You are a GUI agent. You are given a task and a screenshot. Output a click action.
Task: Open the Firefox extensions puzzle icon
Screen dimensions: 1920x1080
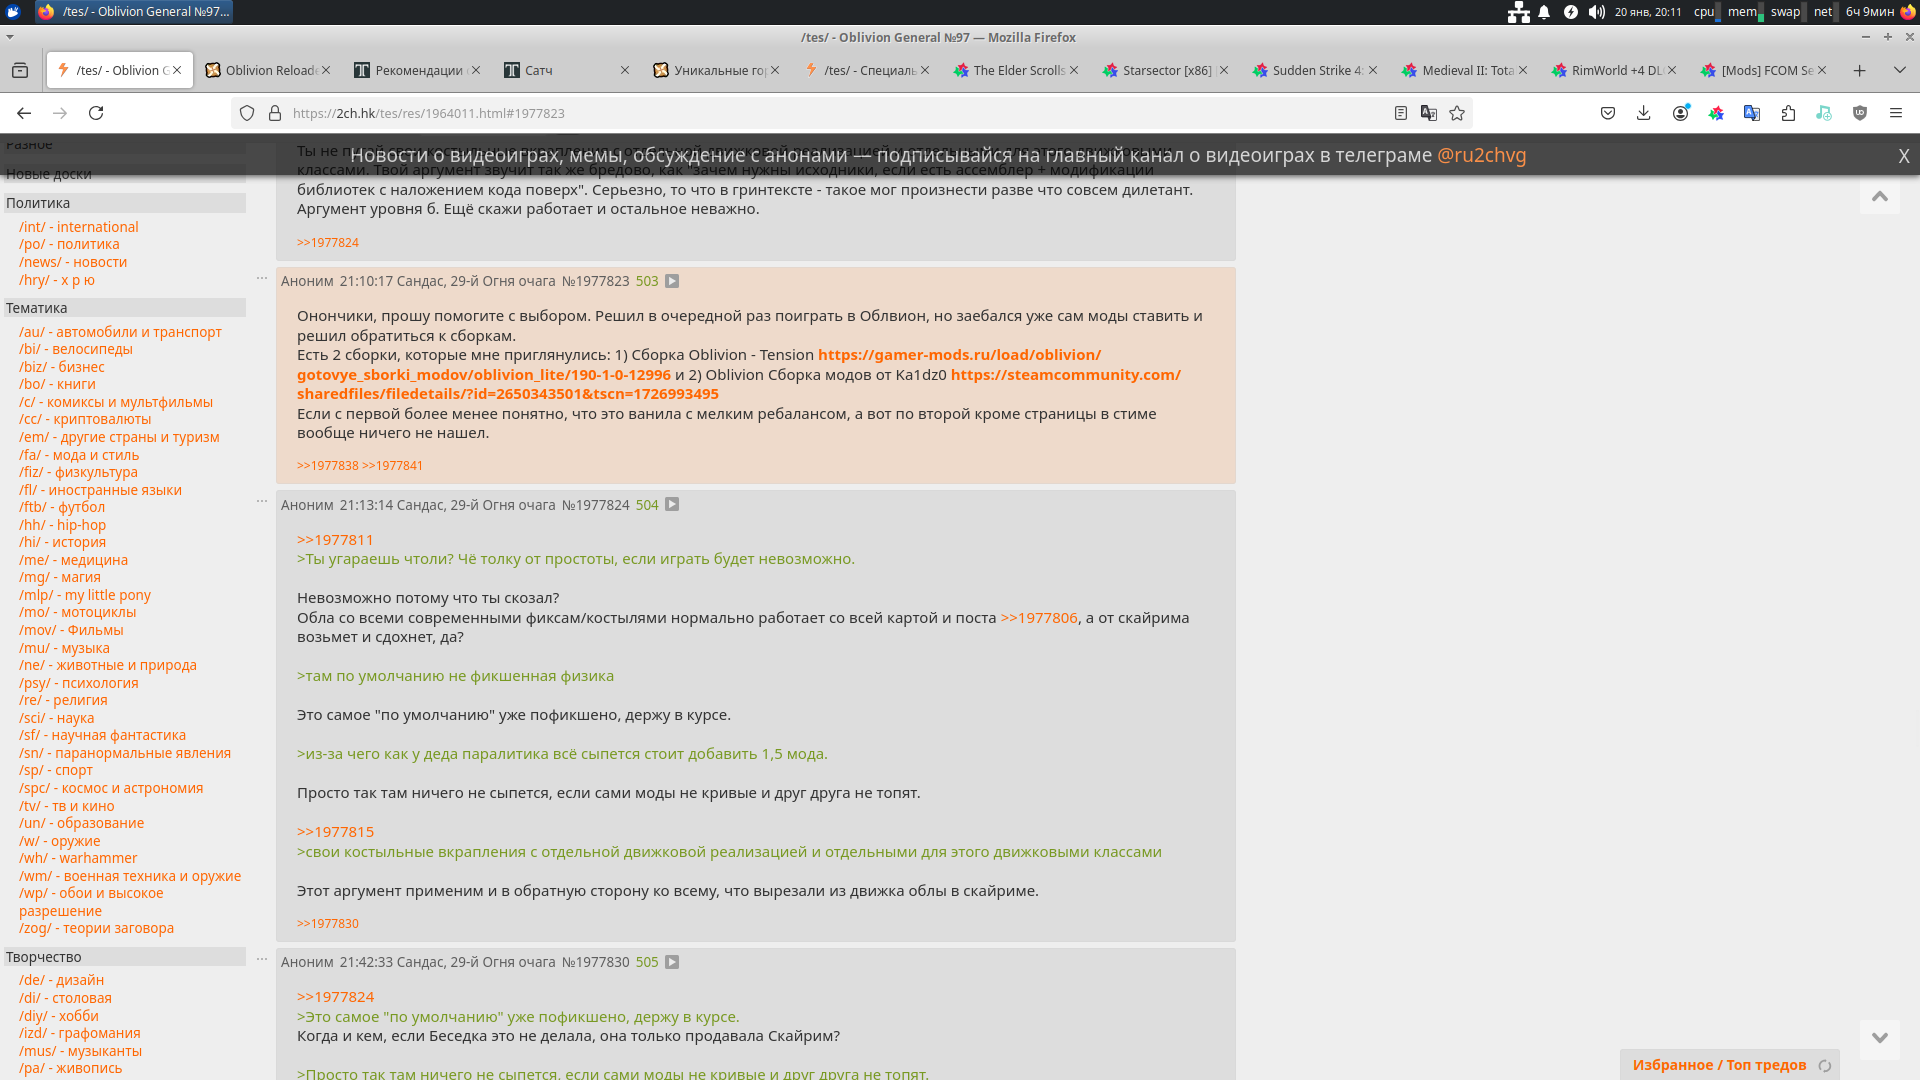(1788, 113)
